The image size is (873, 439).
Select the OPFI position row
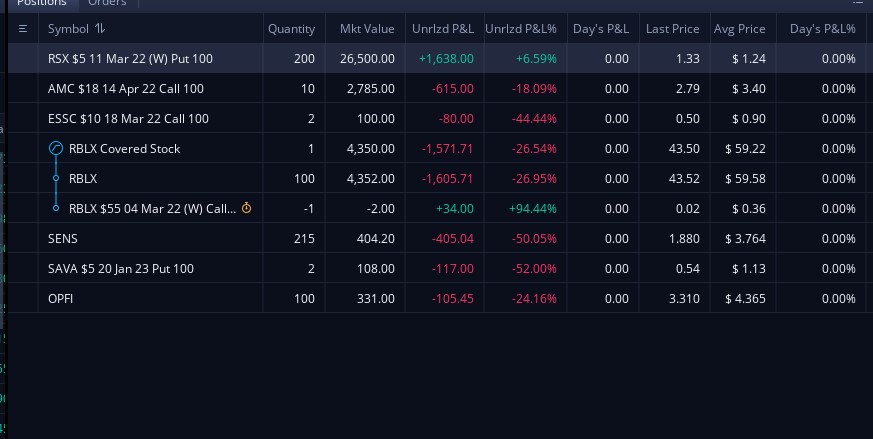pos(436,298)
